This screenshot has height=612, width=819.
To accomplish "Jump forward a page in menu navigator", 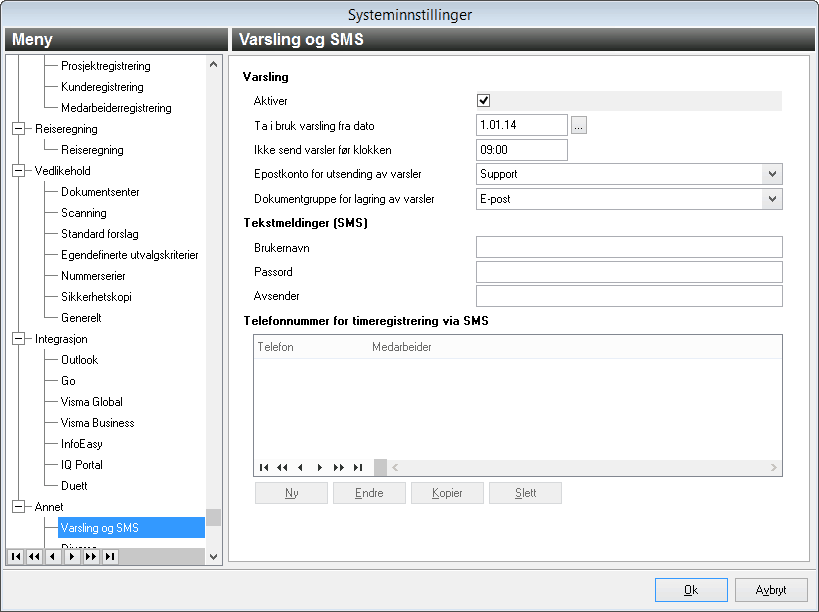I will click(91, 557).
